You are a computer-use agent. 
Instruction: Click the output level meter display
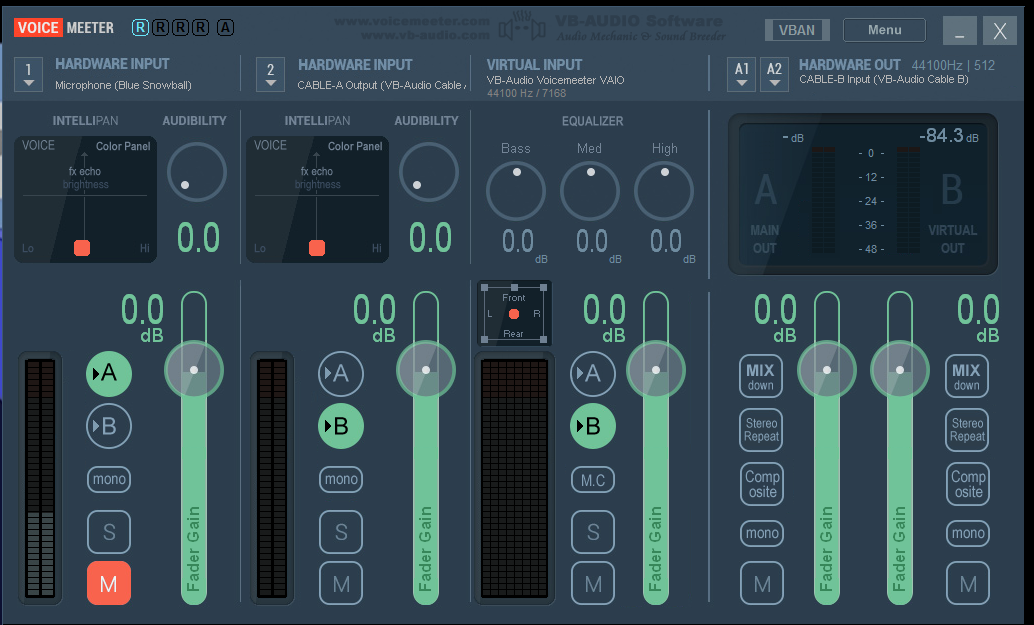point(863,194)
